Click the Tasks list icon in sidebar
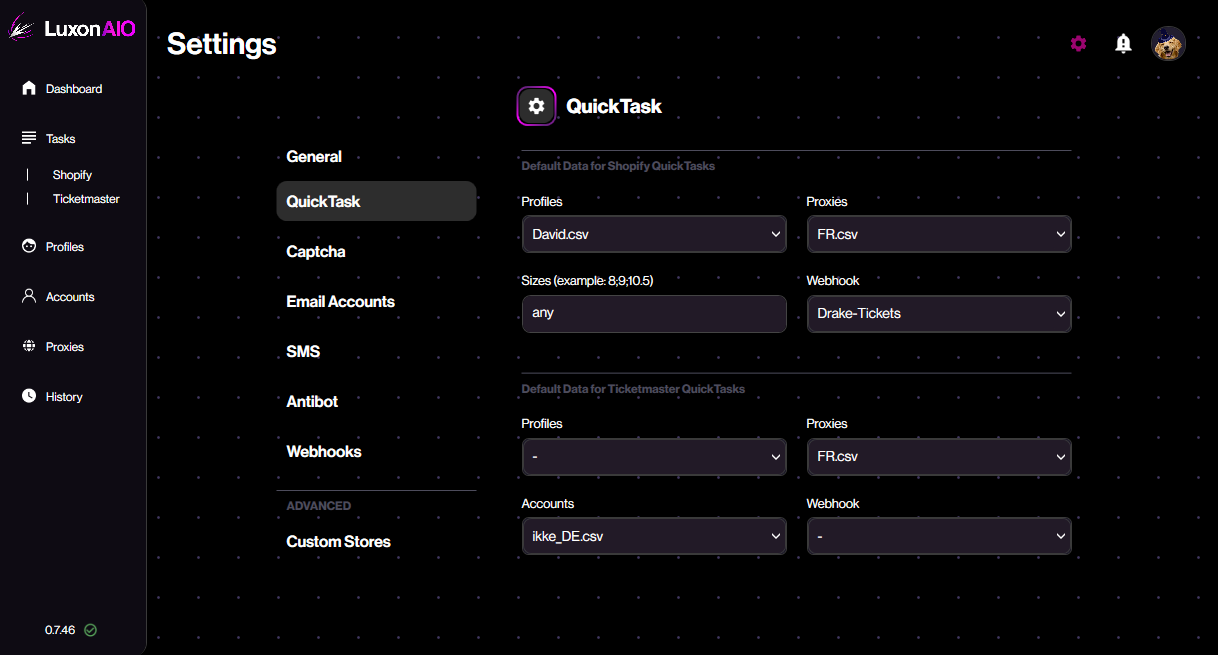This screenshot has width=1218, height=655. pyautogui.click(x=29, y=138)
